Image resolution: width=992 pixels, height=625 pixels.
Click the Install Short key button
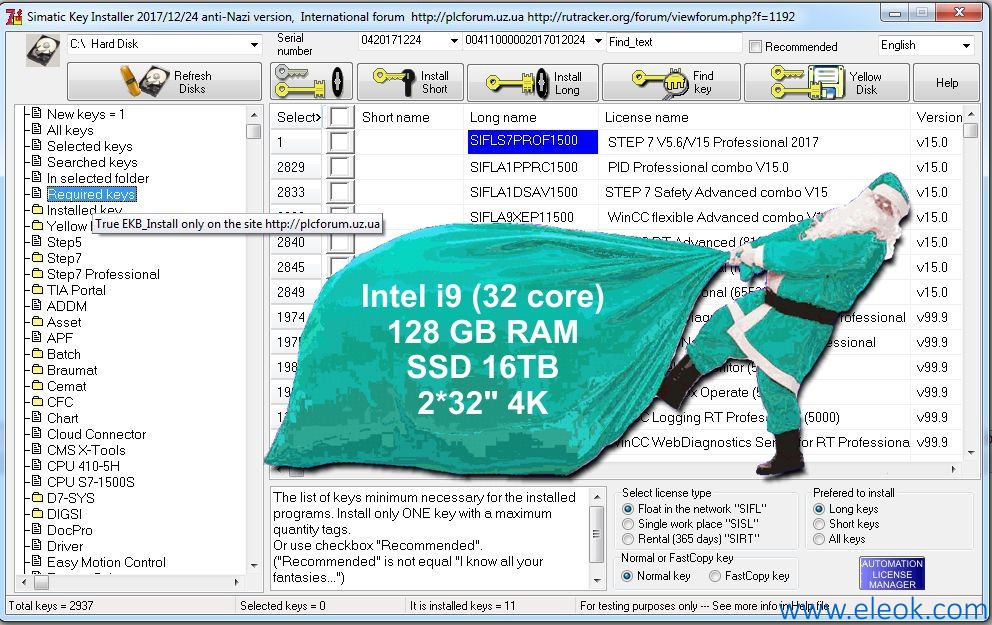pyautogui.click(x=410, y=82)
